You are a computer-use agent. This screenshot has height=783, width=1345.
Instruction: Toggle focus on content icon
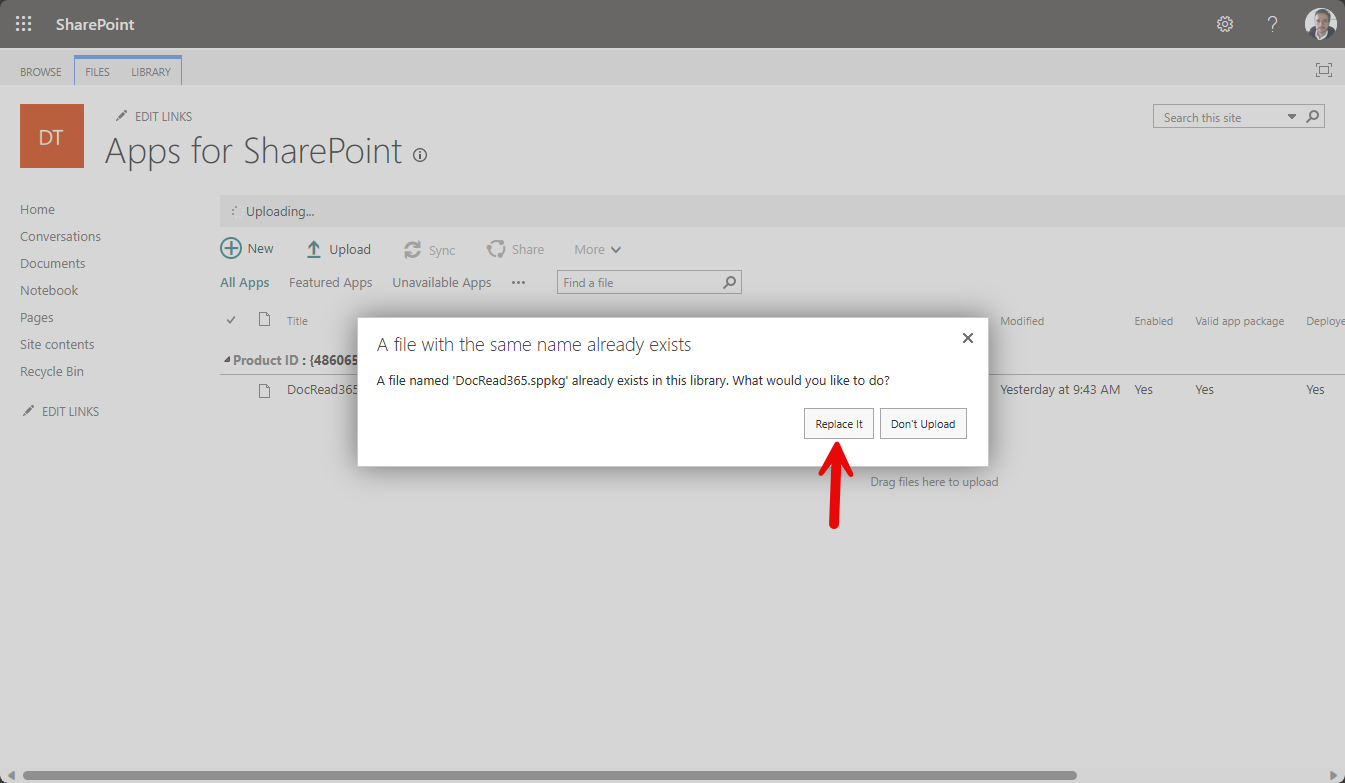pyautogui.click(x=1324, y=70)
